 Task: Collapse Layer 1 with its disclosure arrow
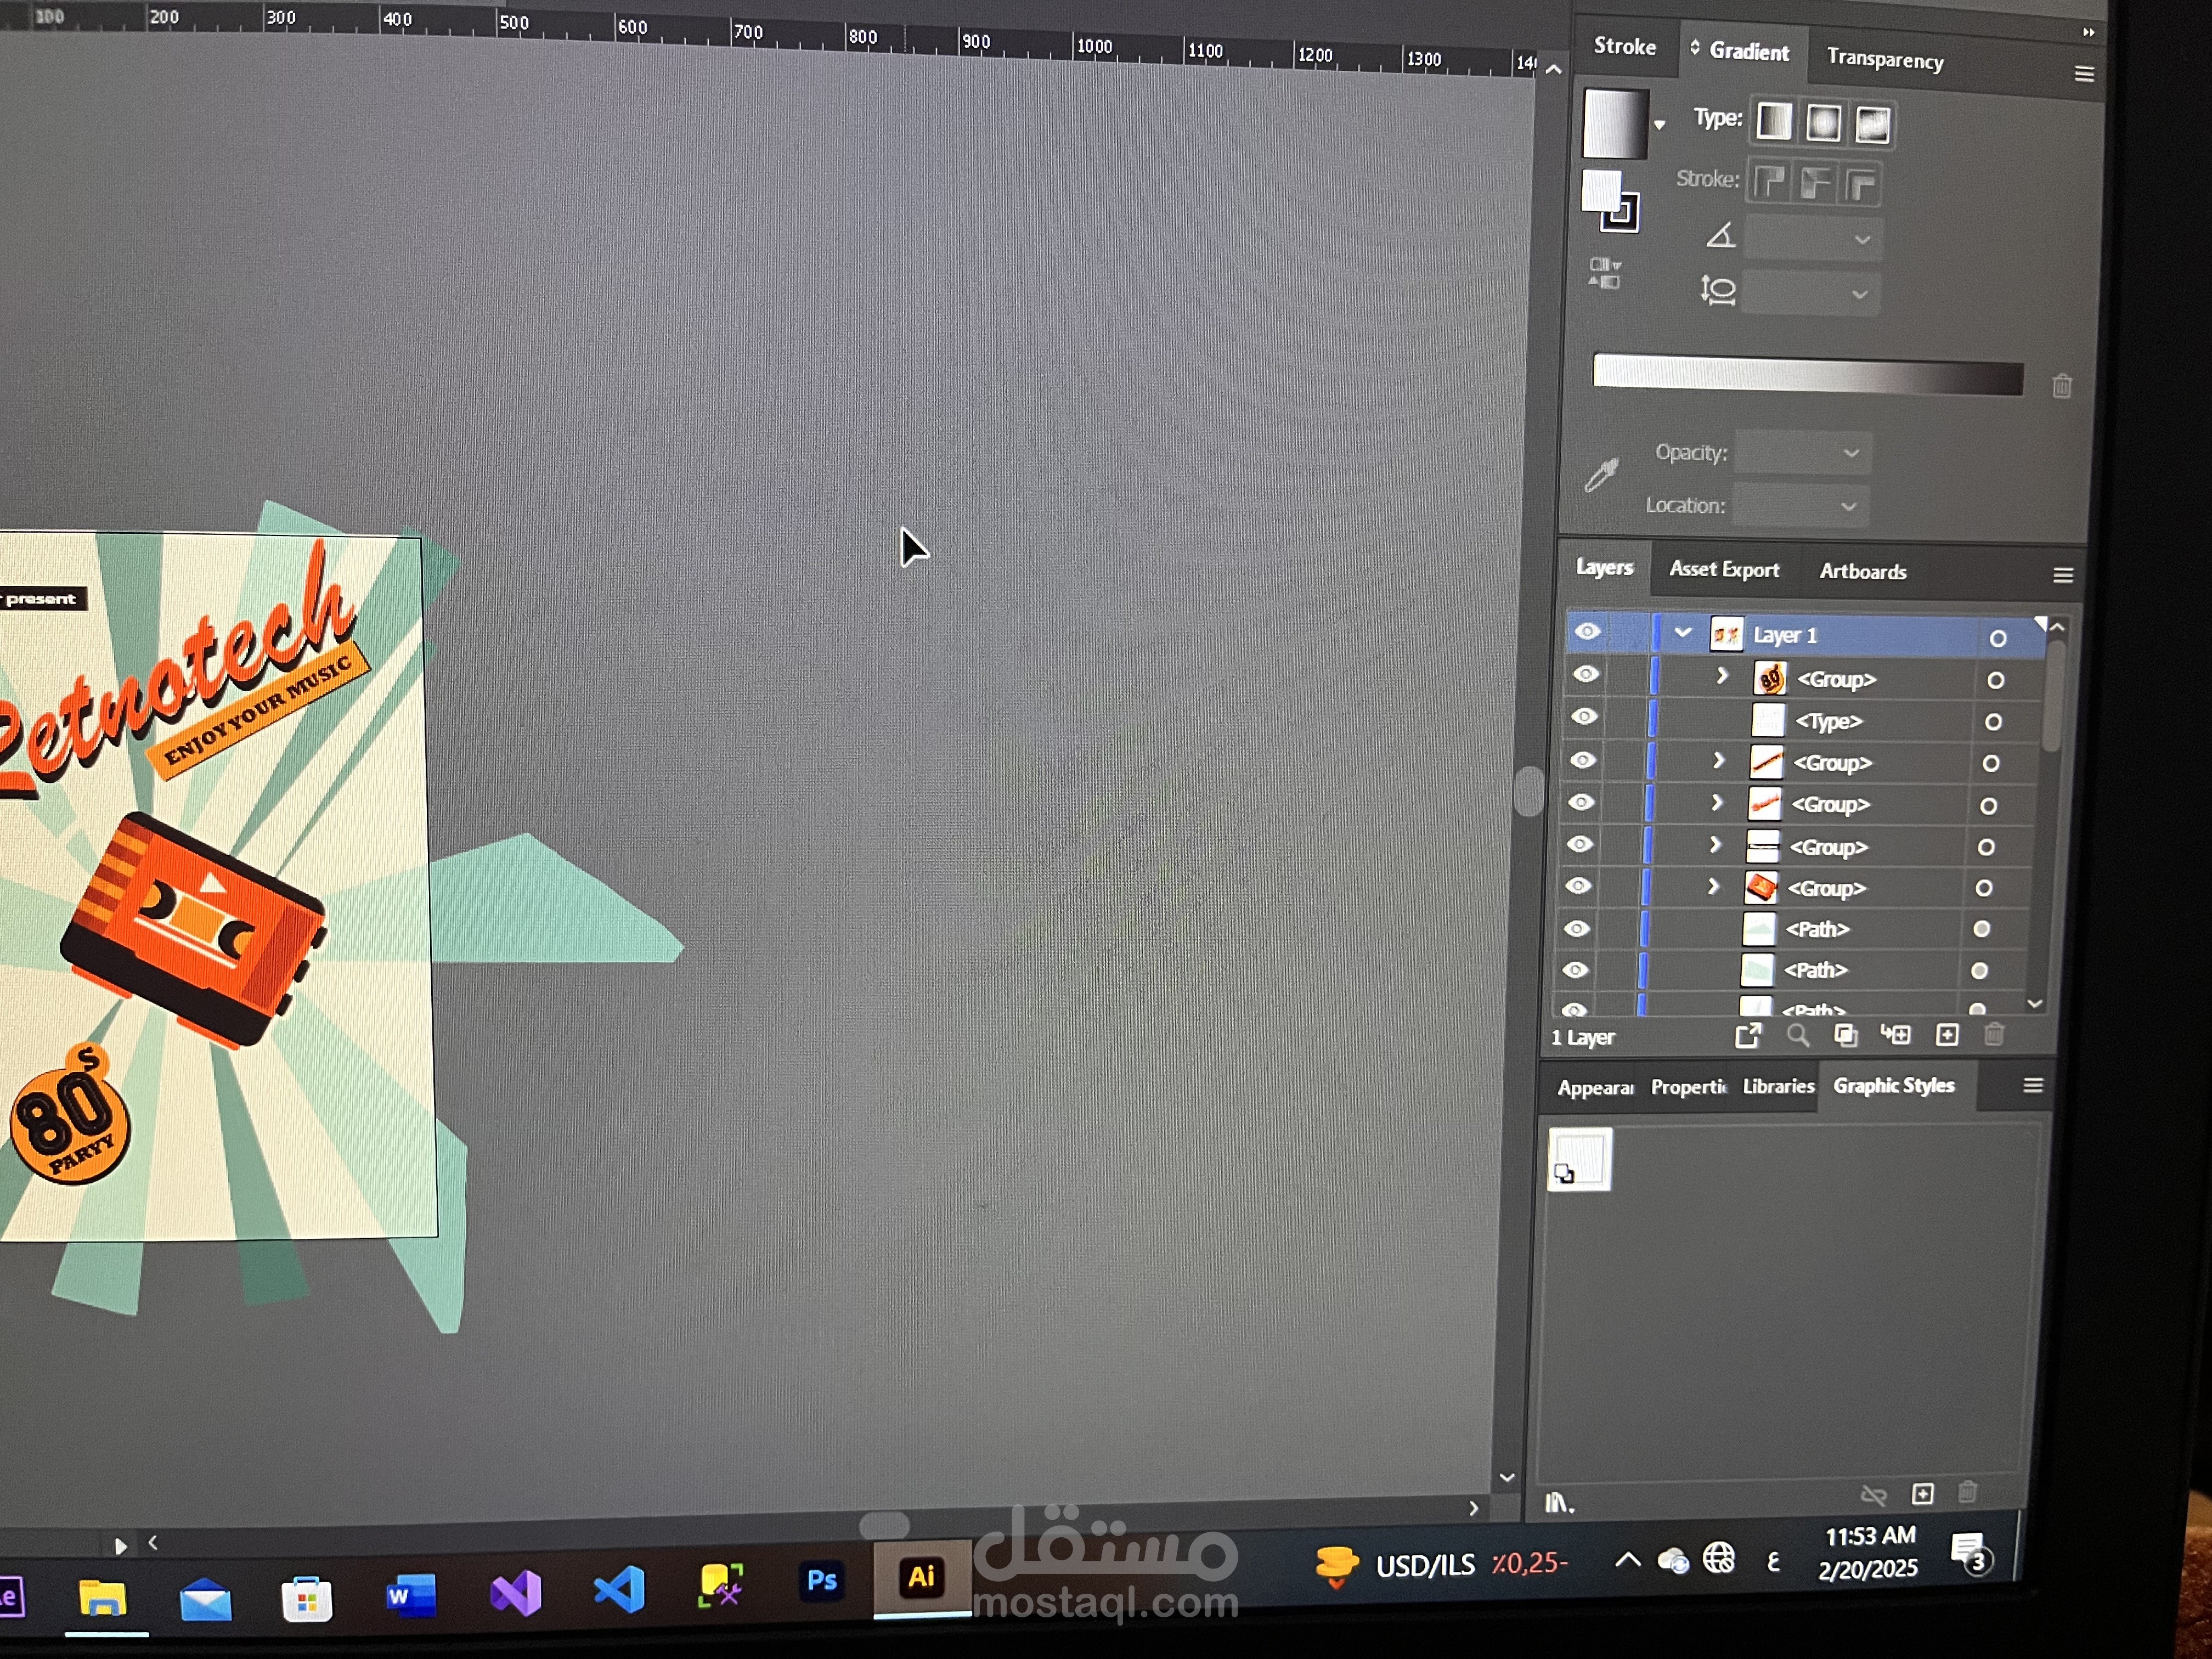tap(1683, 632)
